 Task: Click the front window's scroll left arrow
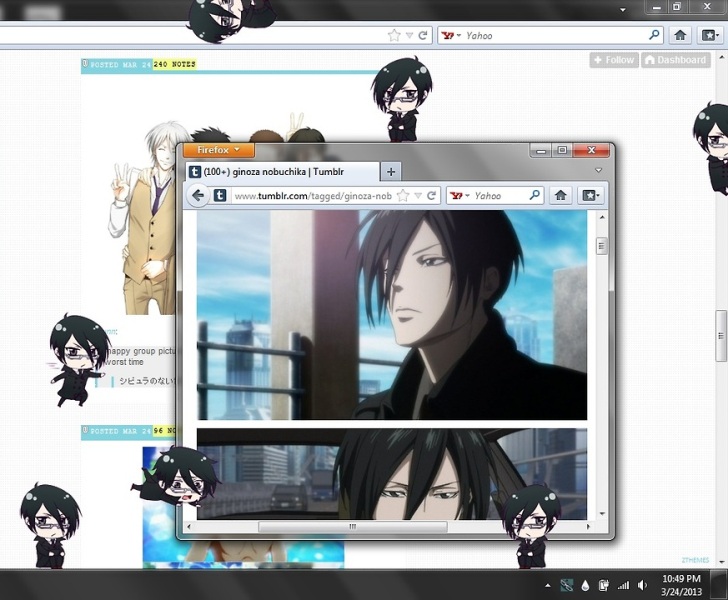188,527
